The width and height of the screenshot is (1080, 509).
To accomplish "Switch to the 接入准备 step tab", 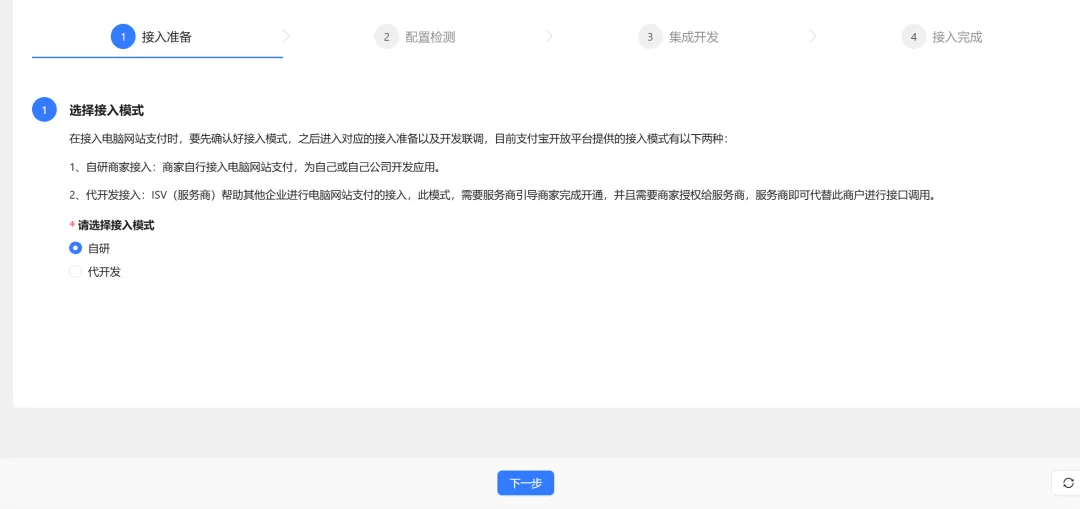I will [166, 37].
